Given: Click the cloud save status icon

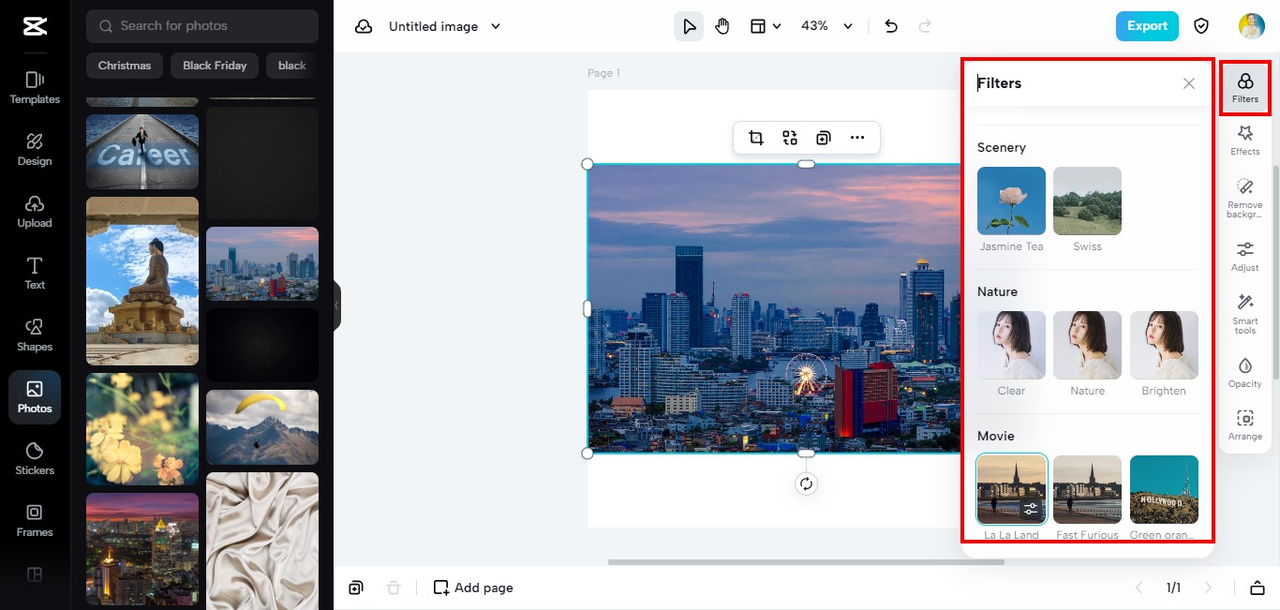Looking at the screenshot, I should (x=364, y=26).
